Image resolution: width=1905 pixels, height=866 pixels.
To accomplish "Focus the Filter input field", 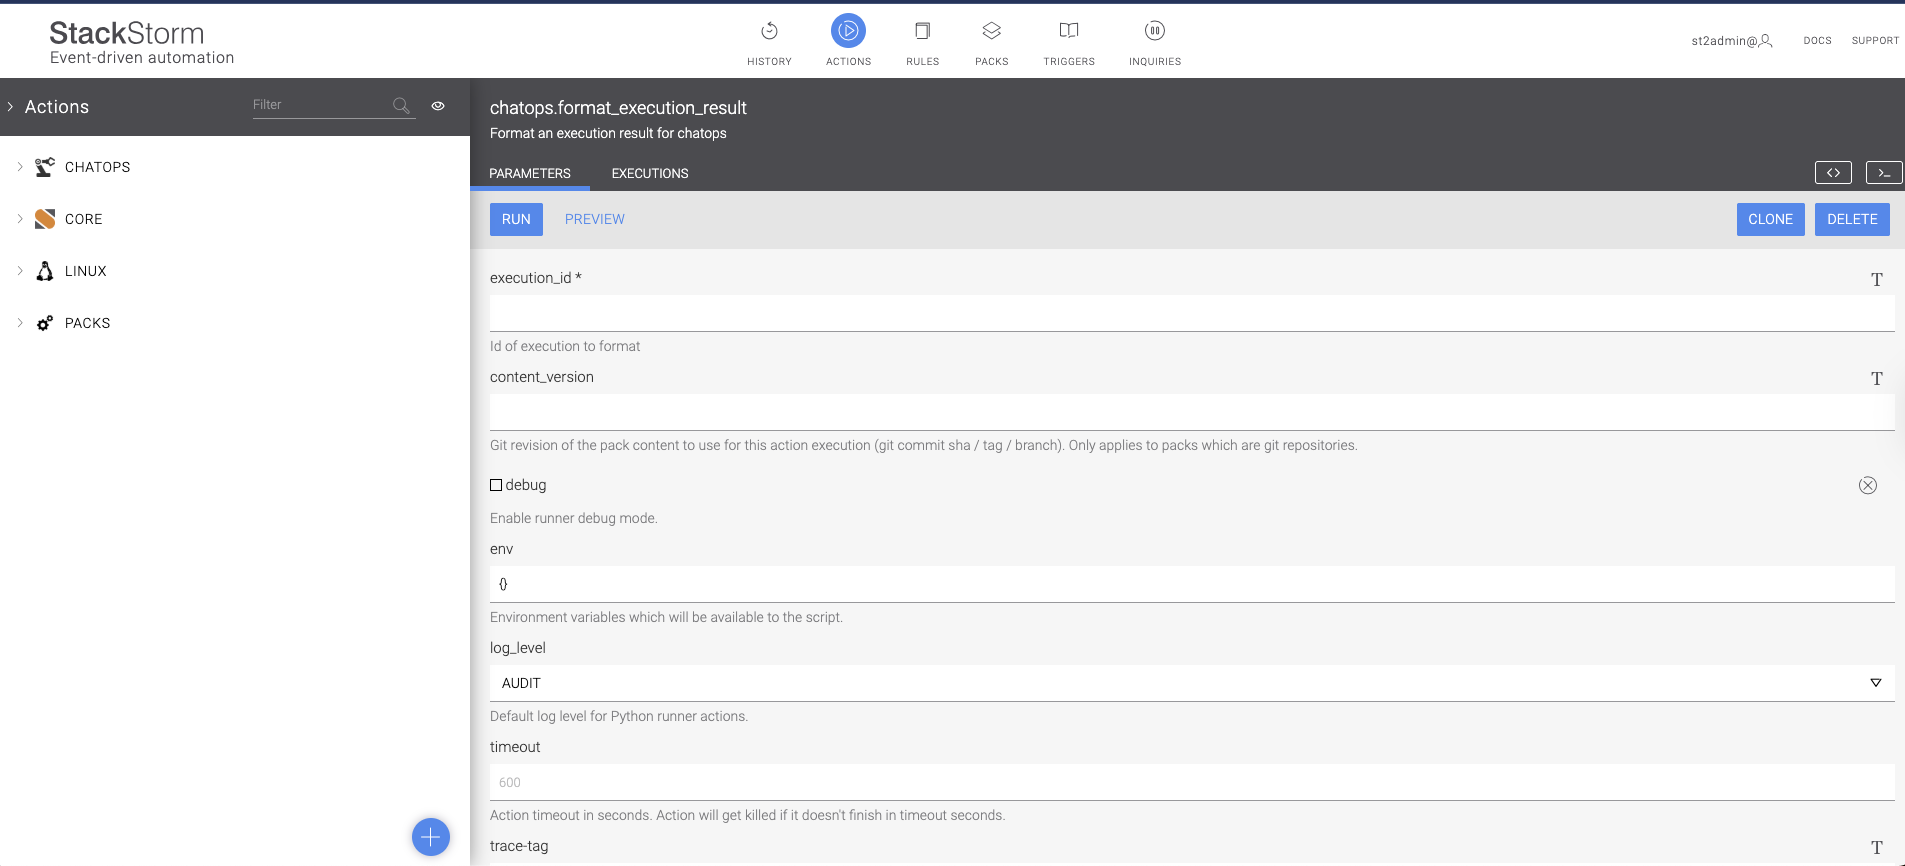I will pyautogui.click(x=320, y=105).
